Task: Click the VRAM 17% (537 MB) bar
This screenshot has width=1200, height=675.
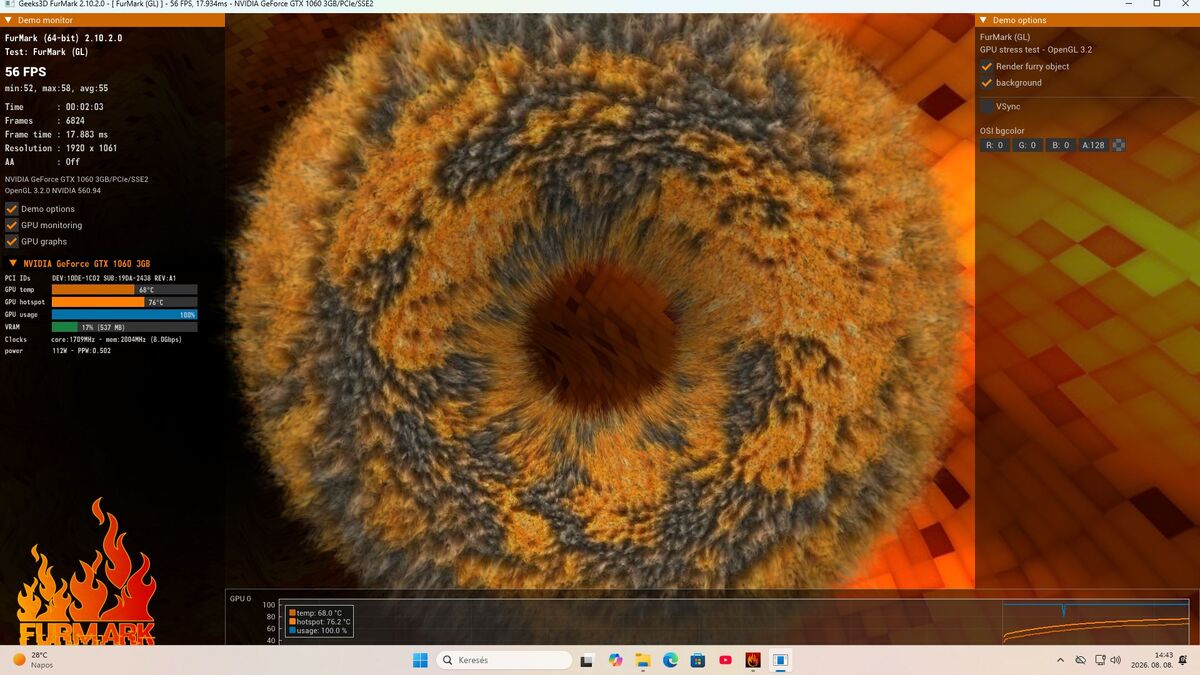Action: pos(124,327)
